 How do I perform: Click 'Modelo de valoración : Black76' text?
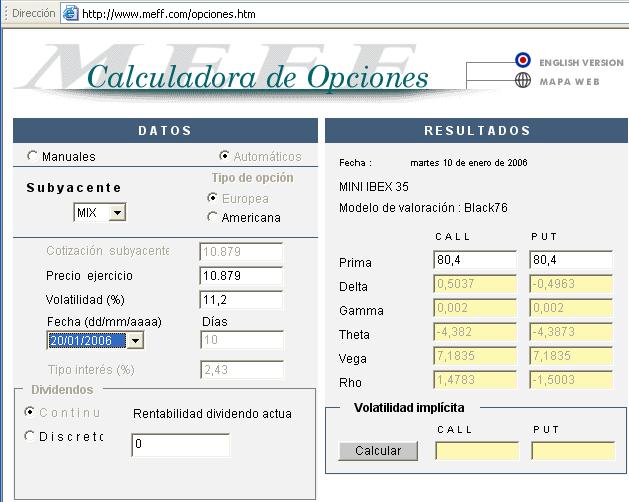[423, 207]
